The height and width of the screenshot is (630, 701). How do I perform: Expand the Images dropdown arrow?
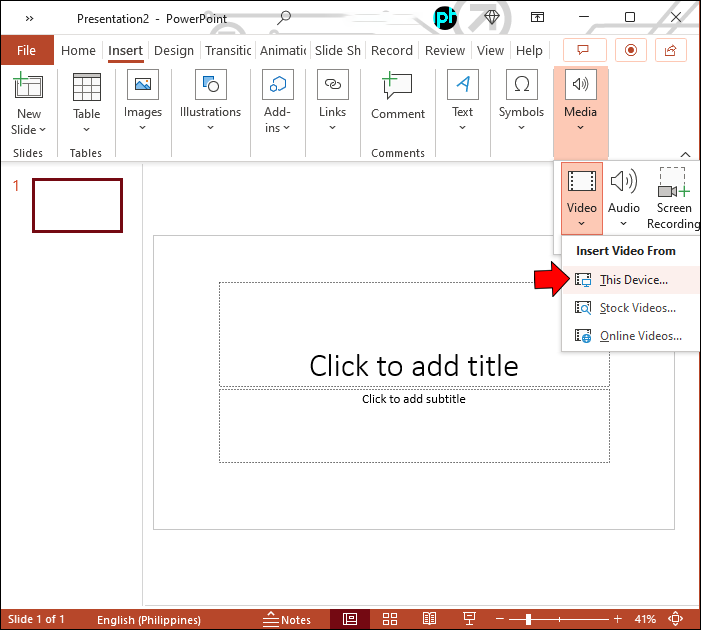(142, 128)
